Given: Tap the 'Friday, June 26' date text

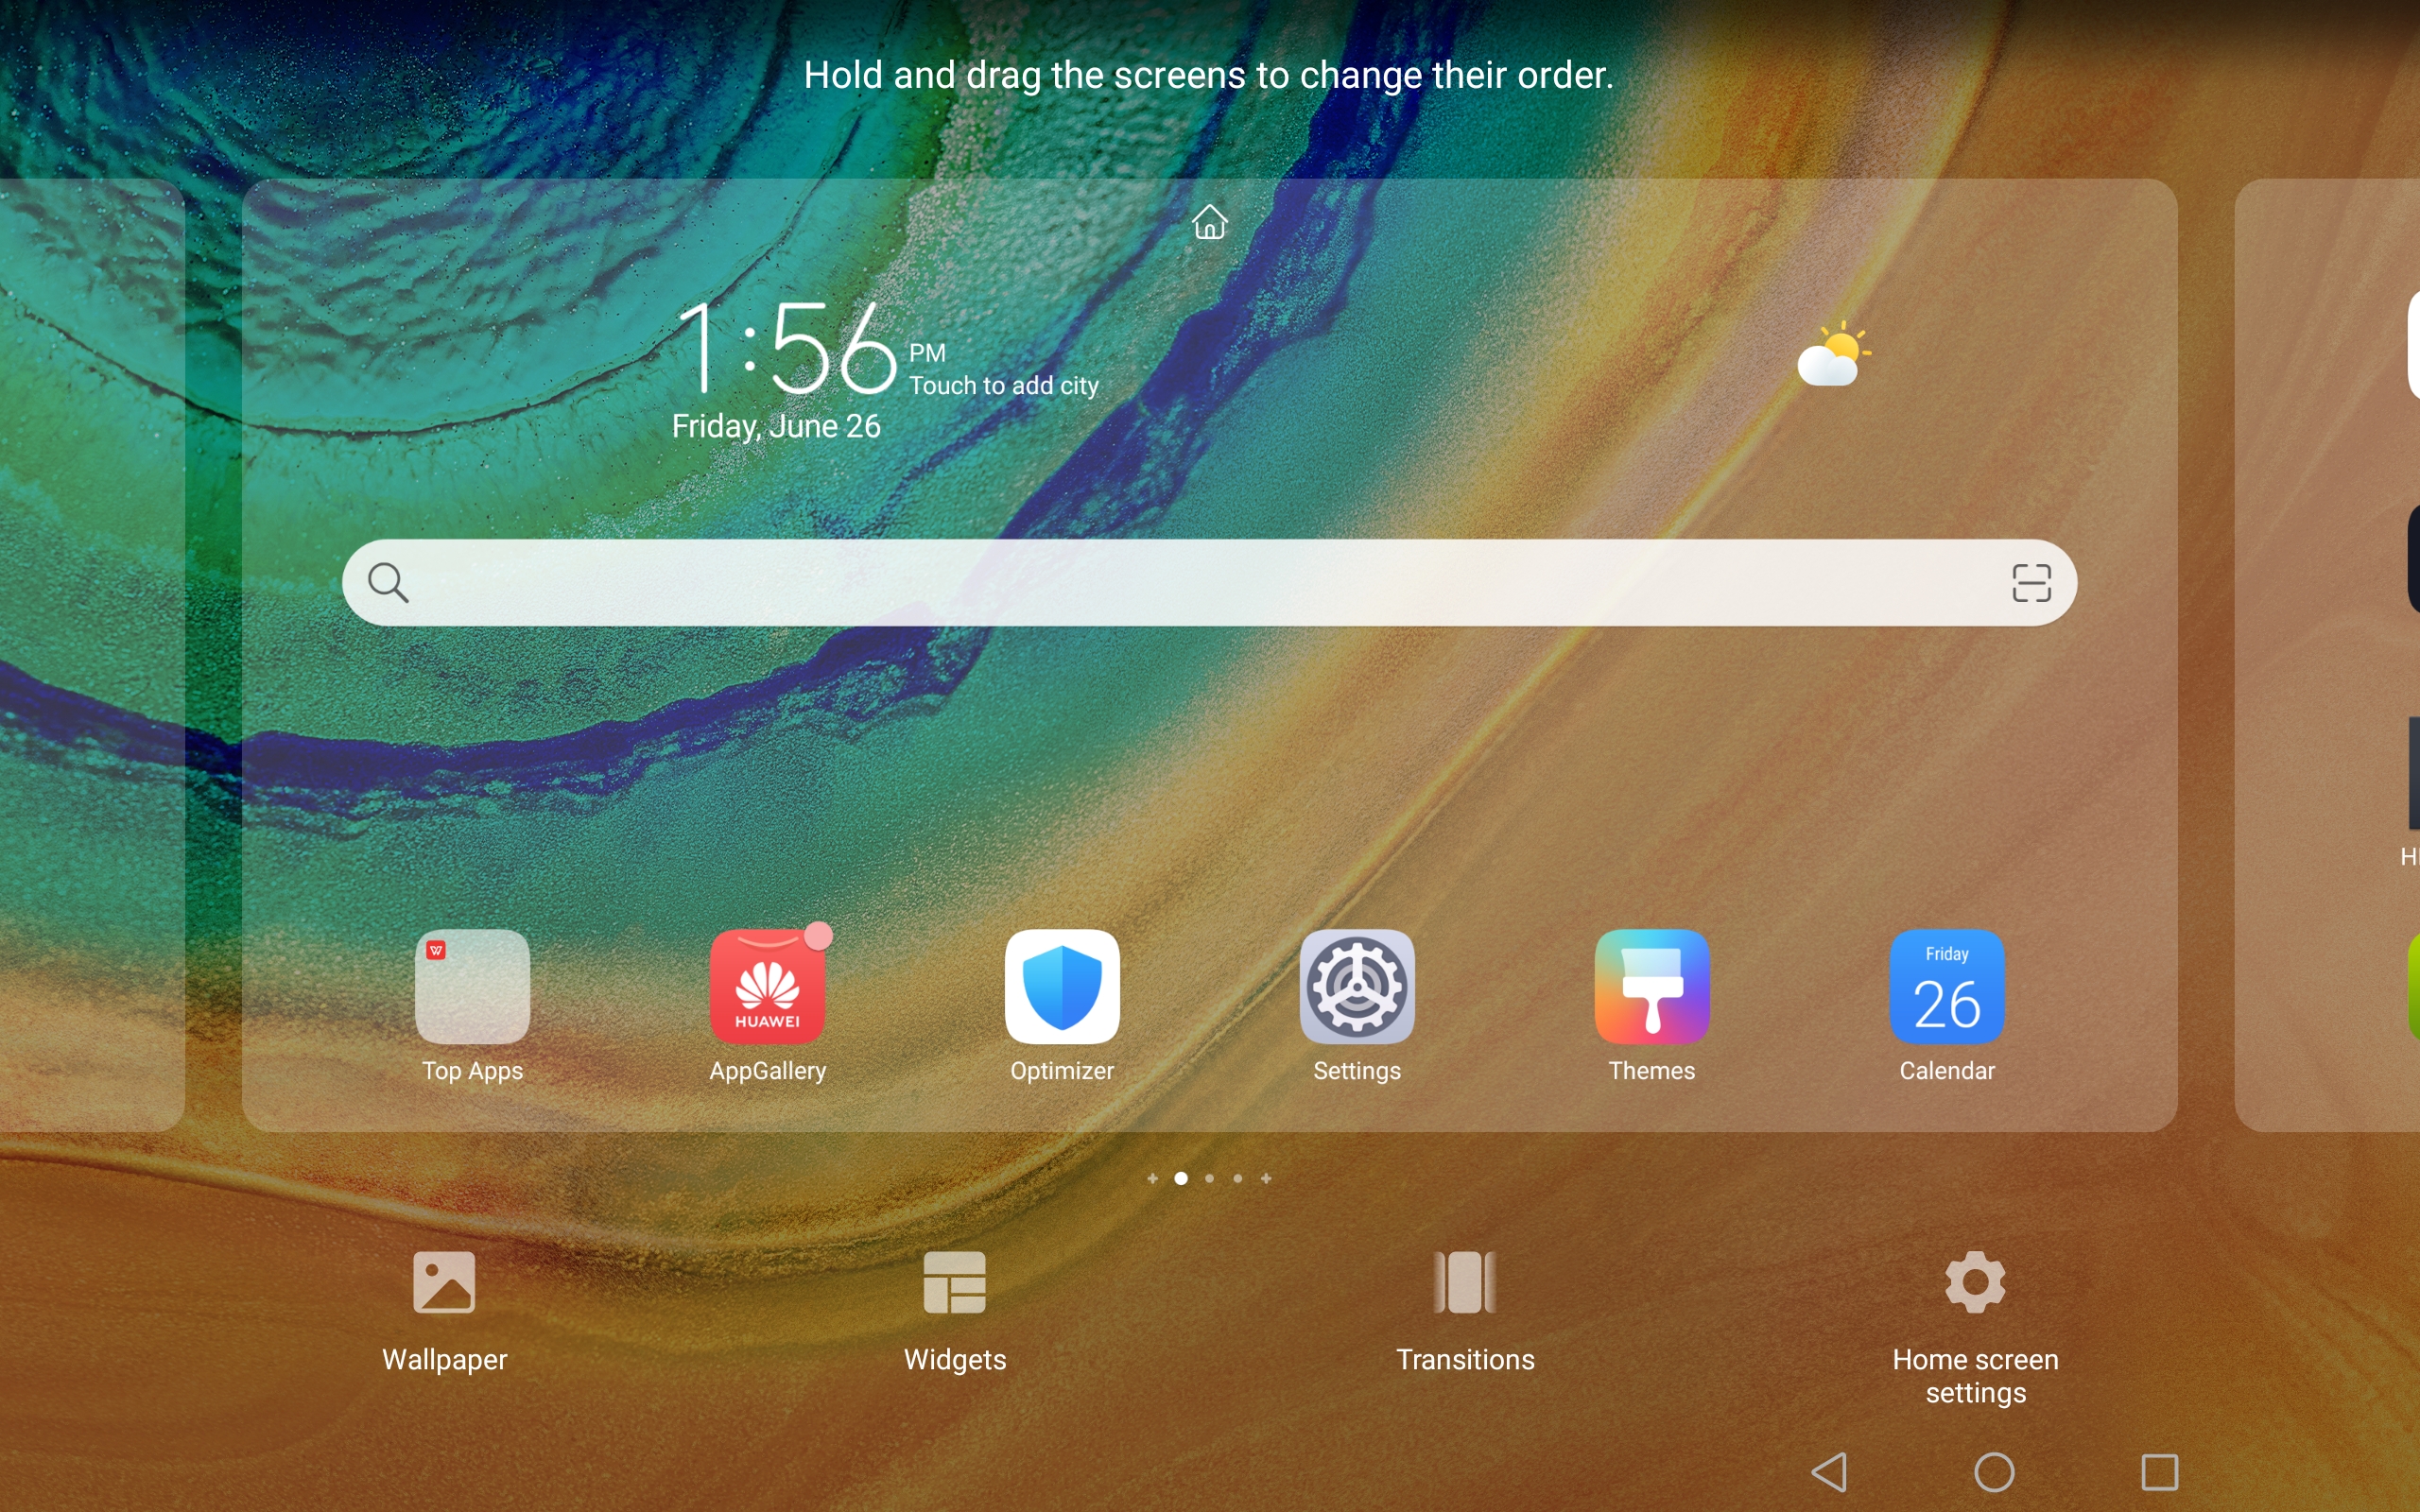Looking at the screenshot, I should (776, 427).
